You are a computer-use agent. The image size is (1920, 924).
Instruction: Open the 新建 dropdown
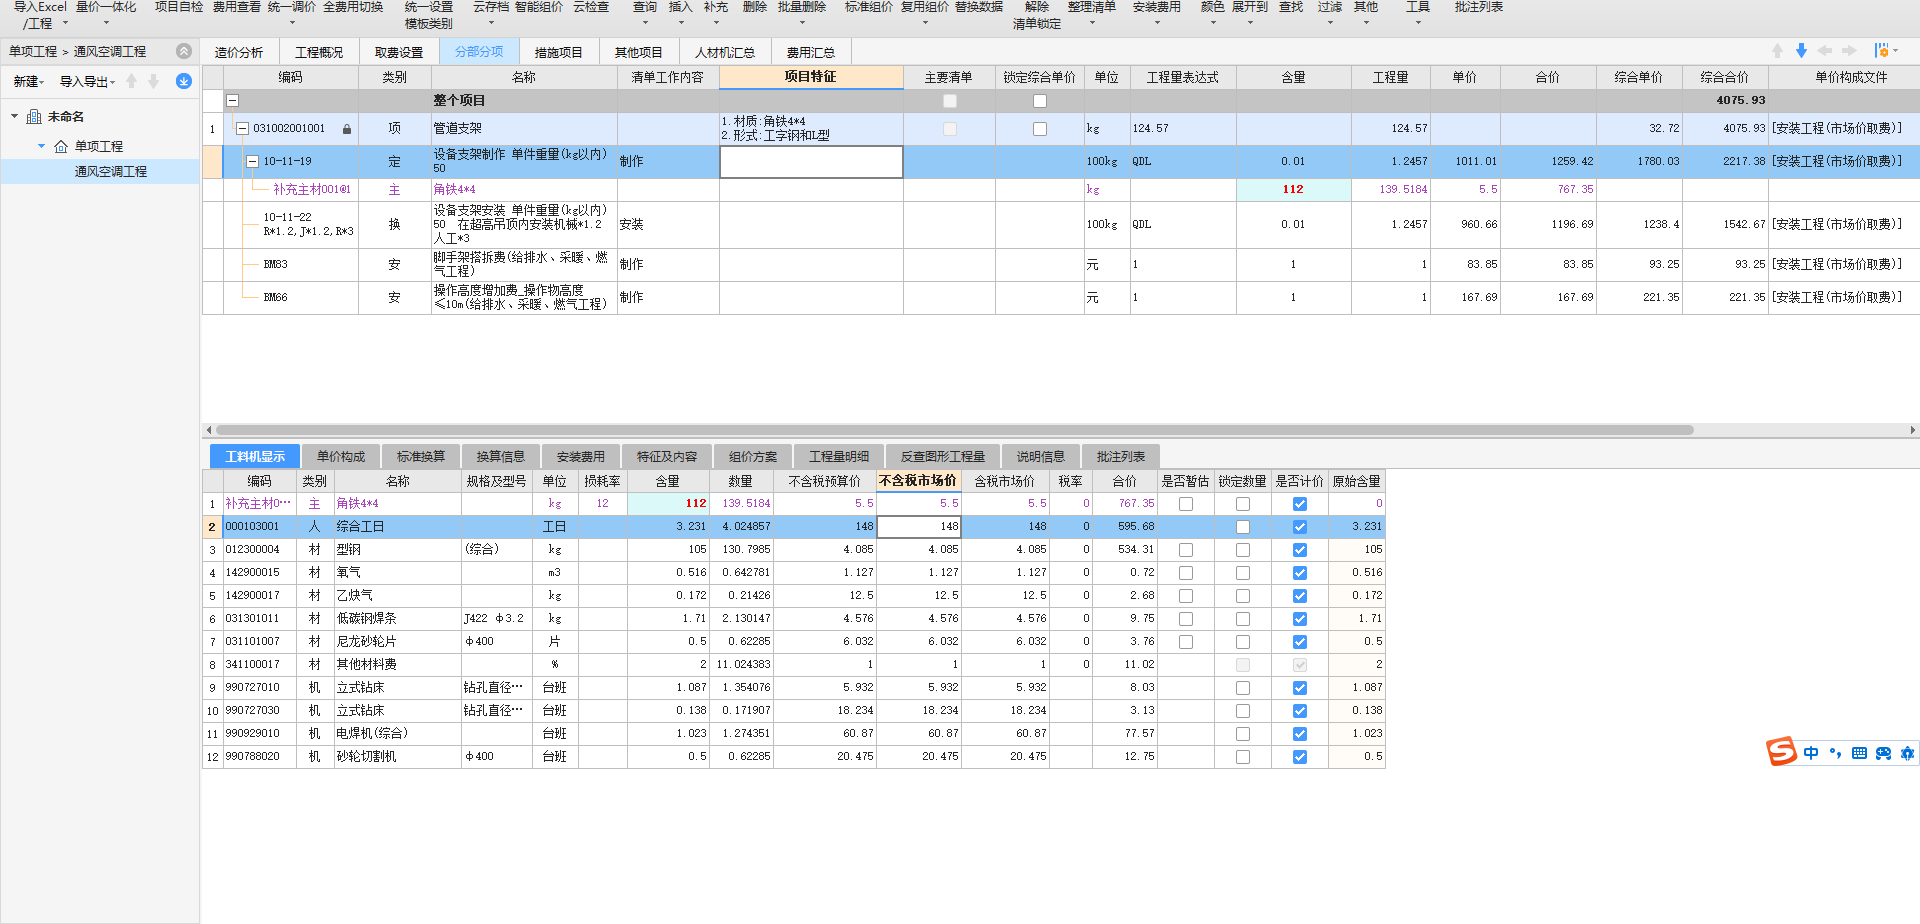[x=29, y=82]
